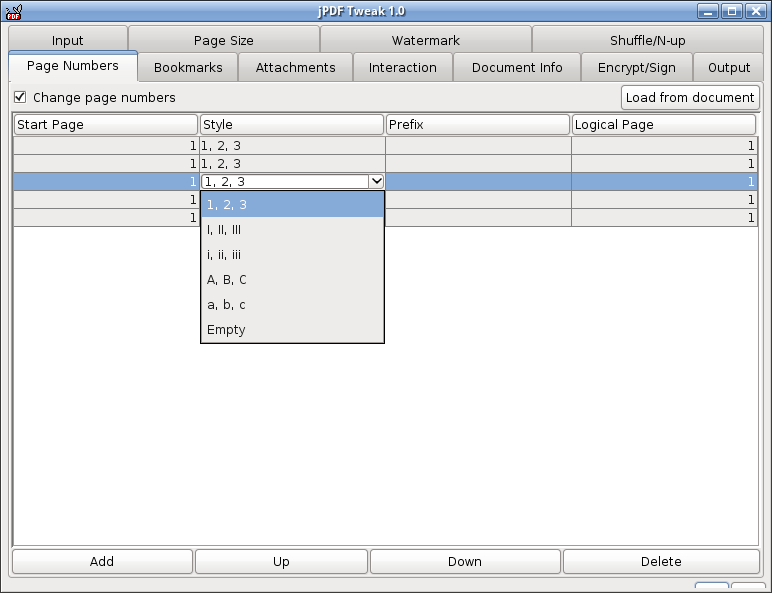Click the Add button

tap(102, 561)
